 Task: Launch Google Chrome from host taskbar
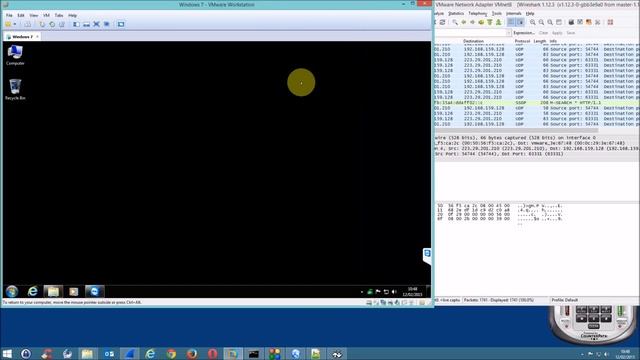point(171,353)
